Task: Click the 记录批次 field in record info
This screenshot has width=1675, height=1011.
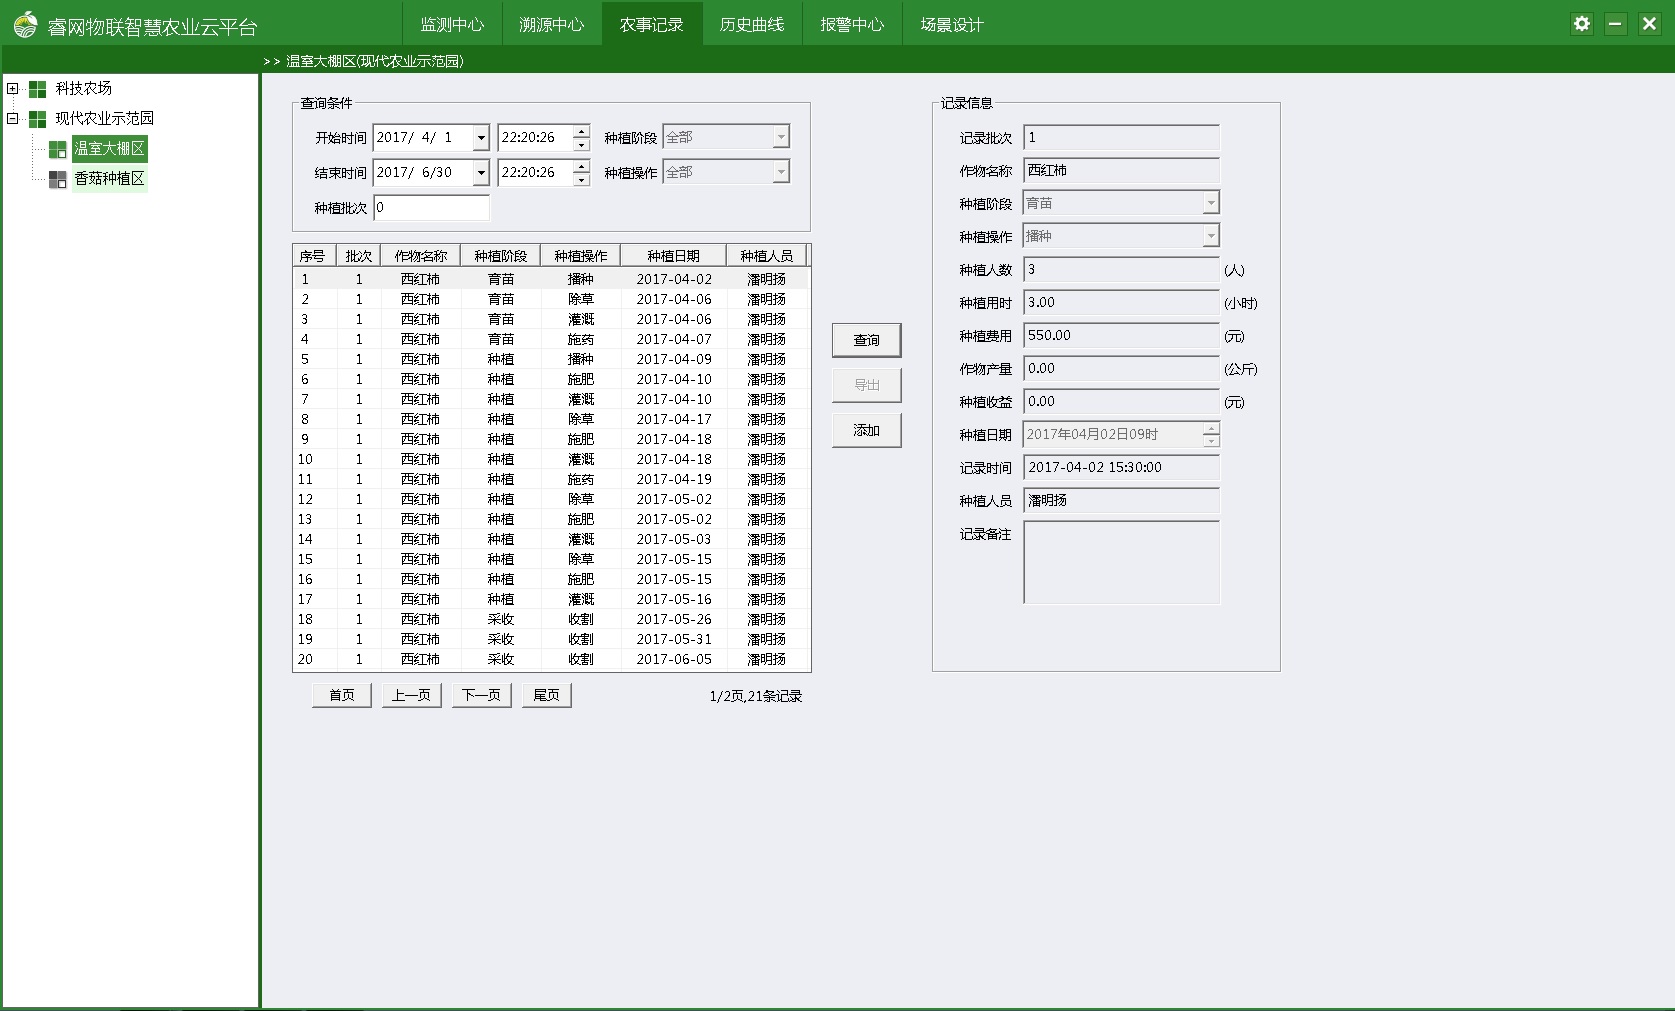Action: (1121, 137)
